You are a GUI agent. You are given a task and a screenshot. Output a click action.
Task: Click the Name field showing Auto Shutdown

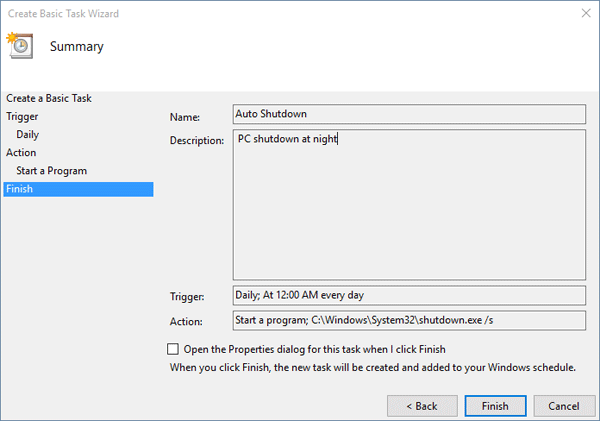coord(408,114)
